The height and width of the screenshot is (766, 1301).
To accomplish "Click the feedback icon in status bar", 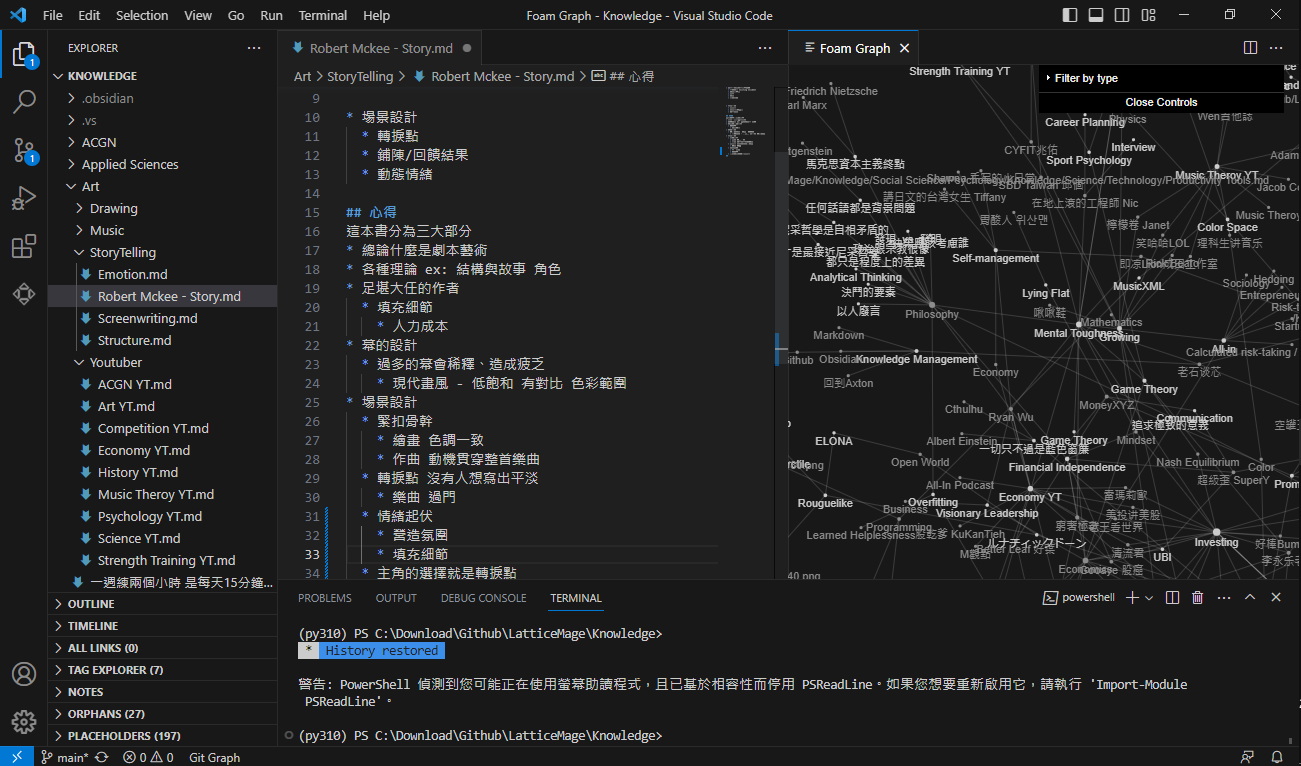I will (x=1247, y=757).
